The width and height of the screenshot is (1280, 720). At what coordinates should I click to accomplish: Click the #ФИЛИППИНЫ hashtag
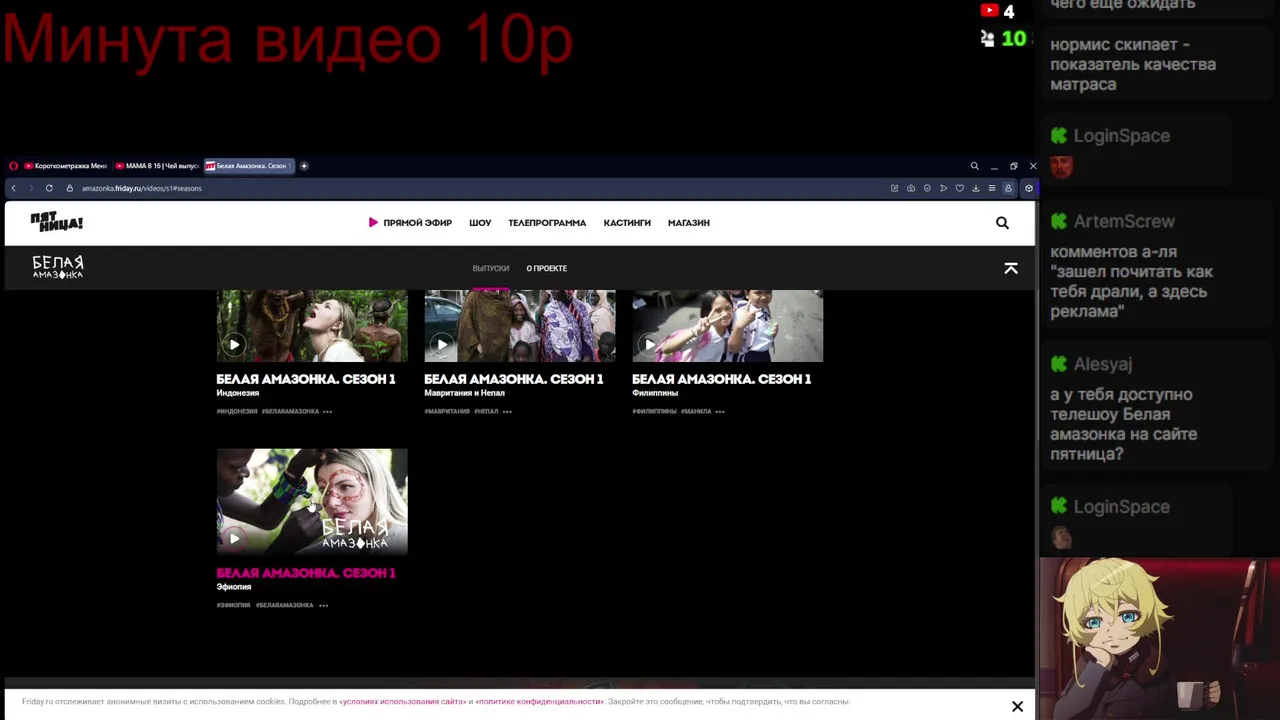click(x=654, y=411)
